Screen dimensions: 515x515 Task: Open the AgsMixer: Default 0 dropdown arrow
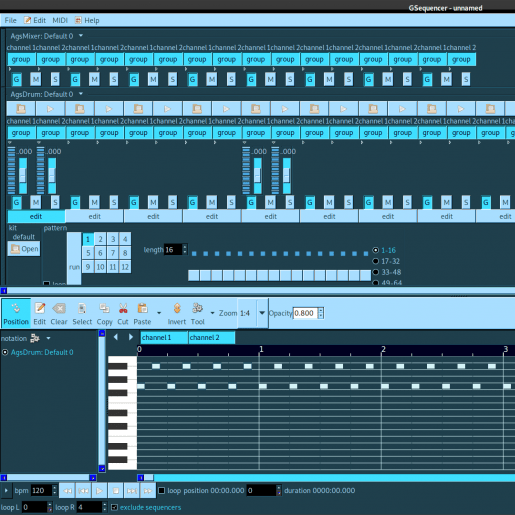pos(81,35)
